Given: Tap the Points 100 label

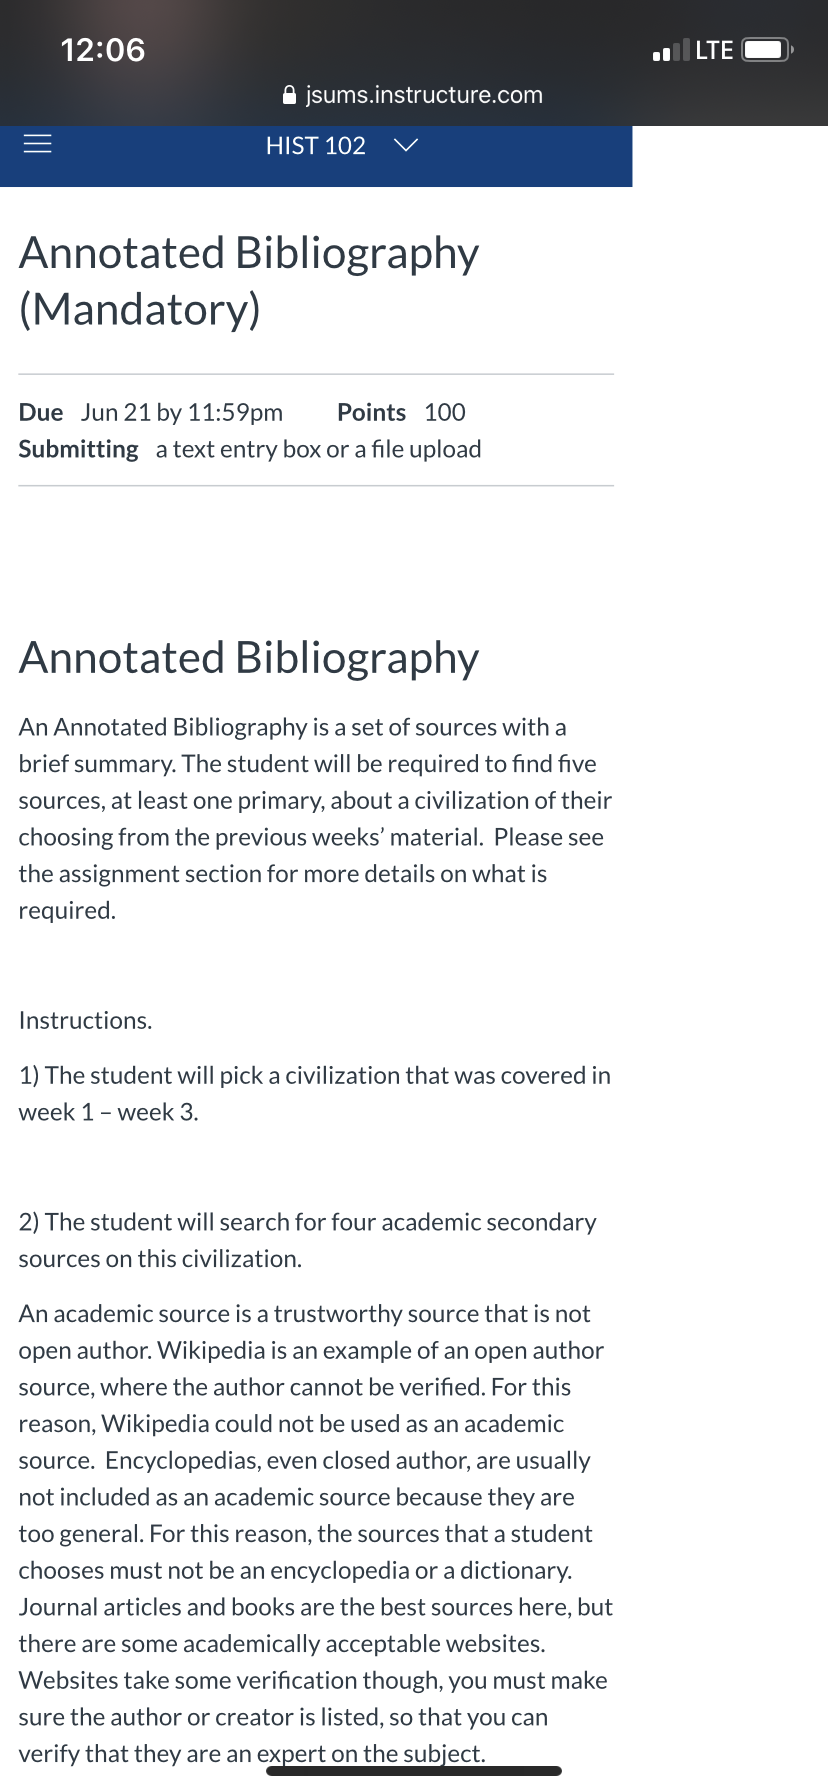Looking at the screenshot, I should point(401,412).
